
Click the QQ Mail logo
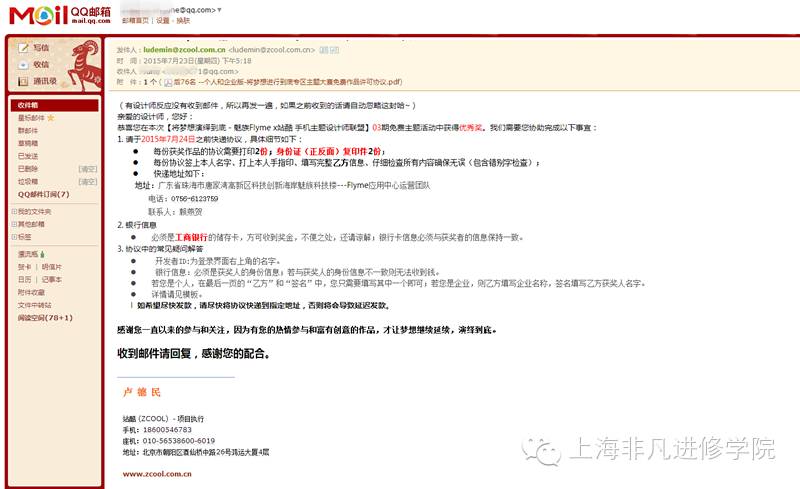click(60, 15)
